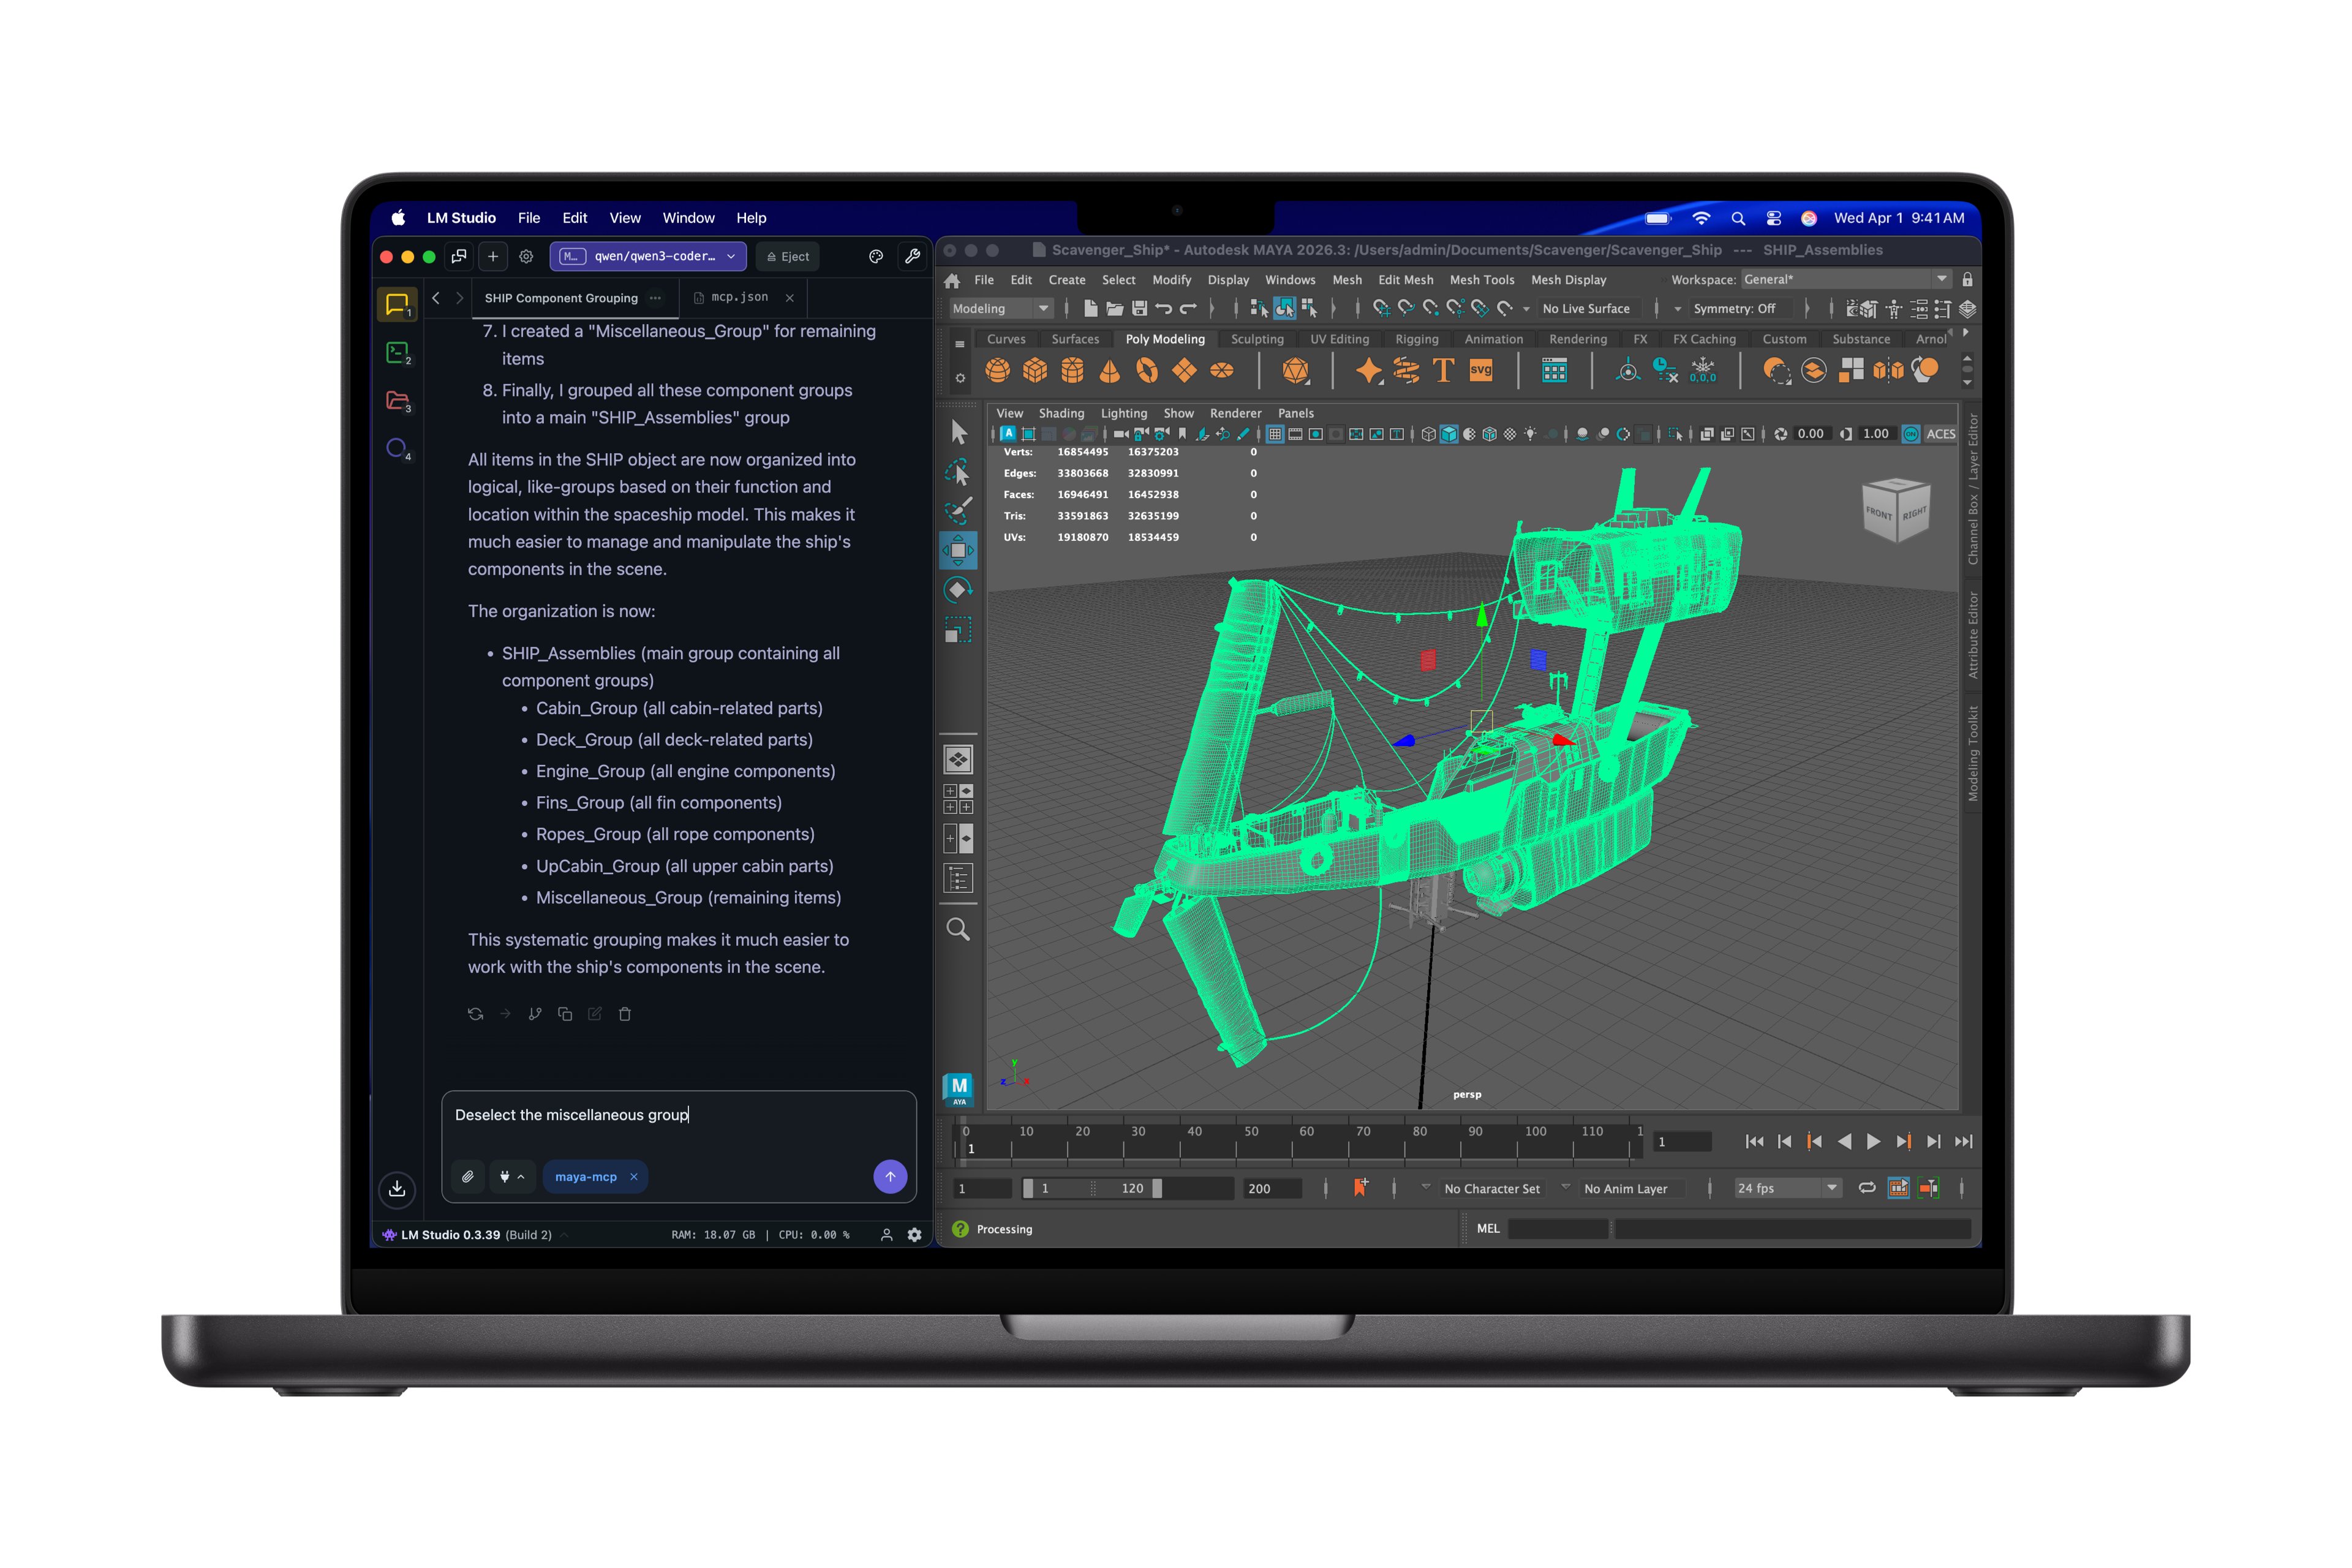The height and width of the screenshot is (1568, 2352).
Task: Click the Eject button in LM Studio
Action: pyautogui.click(x=788, y=256)
